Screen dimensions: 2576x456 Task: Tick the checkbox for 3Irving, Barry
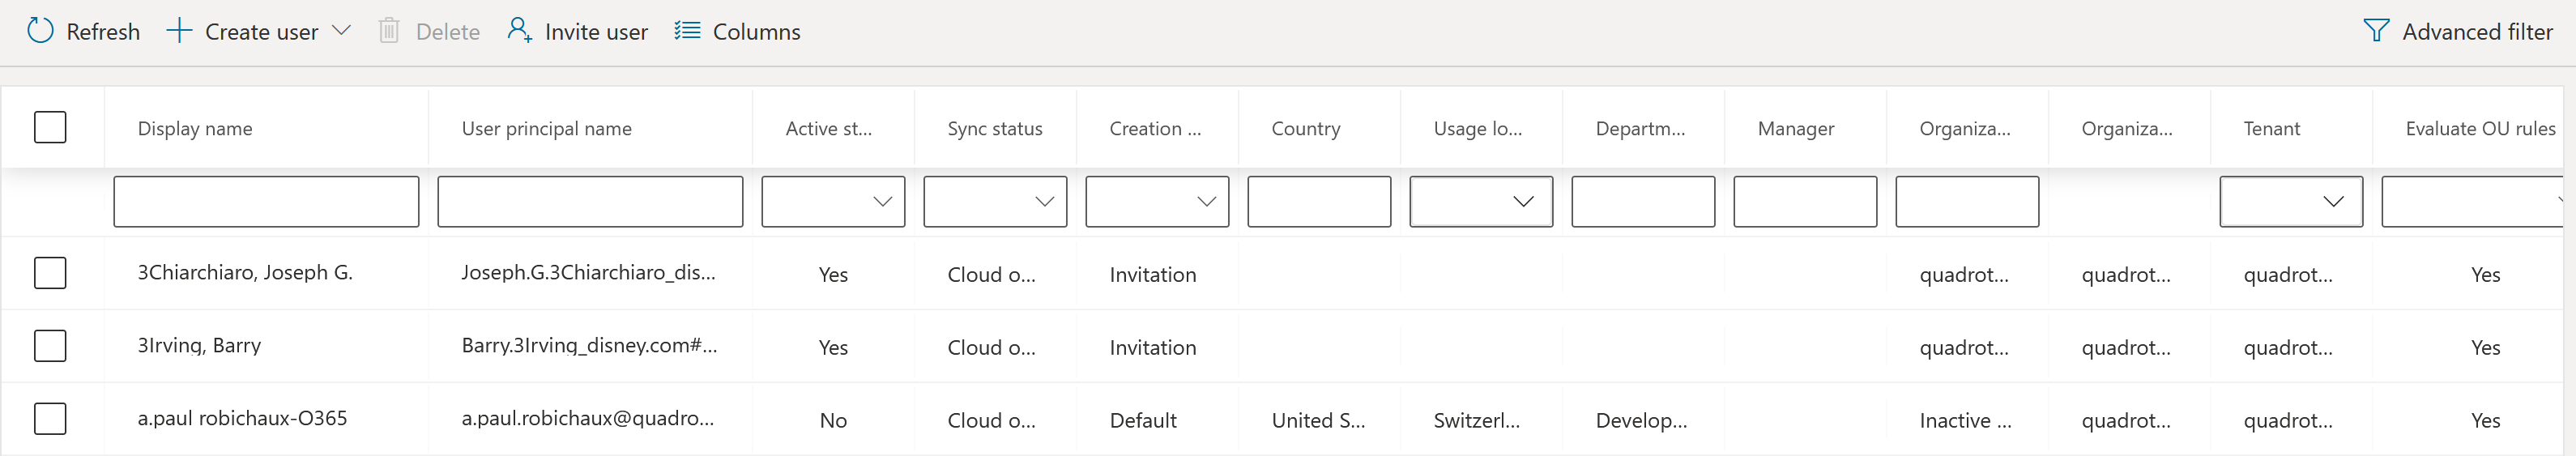pos(50,346)
